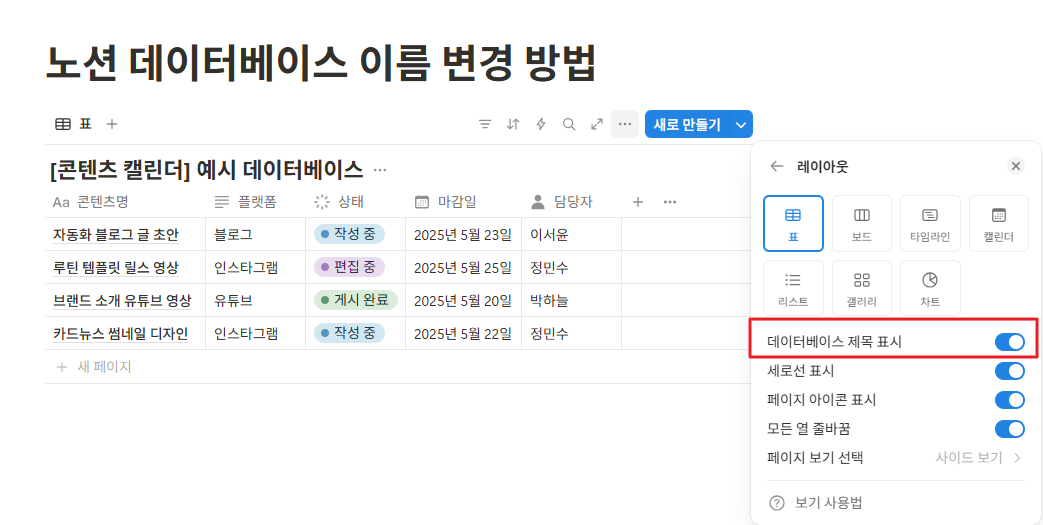This screenshot has width=1043, height=525.
Task: Click the 새로 만들기 button
Action: click(x=687, y=124)
